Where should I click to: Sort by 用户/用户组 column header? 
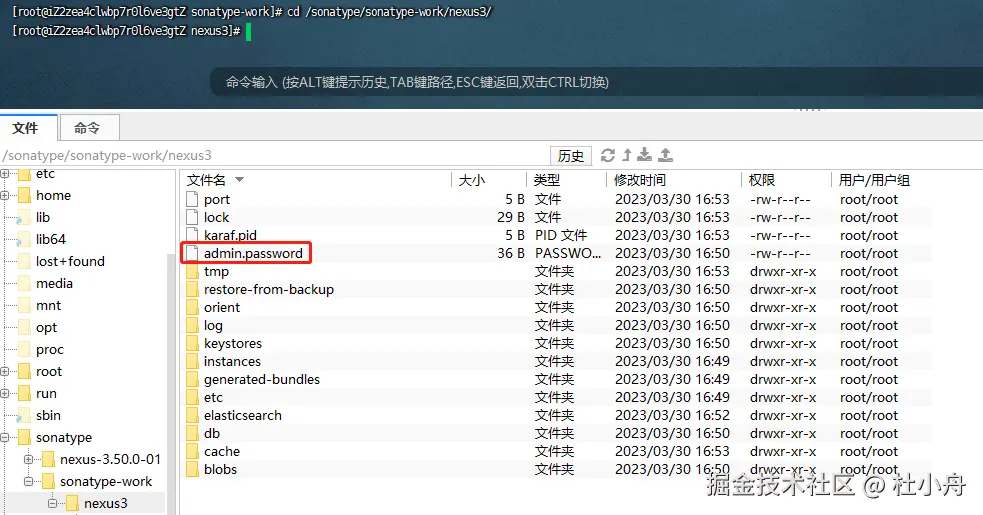point(874,180)
